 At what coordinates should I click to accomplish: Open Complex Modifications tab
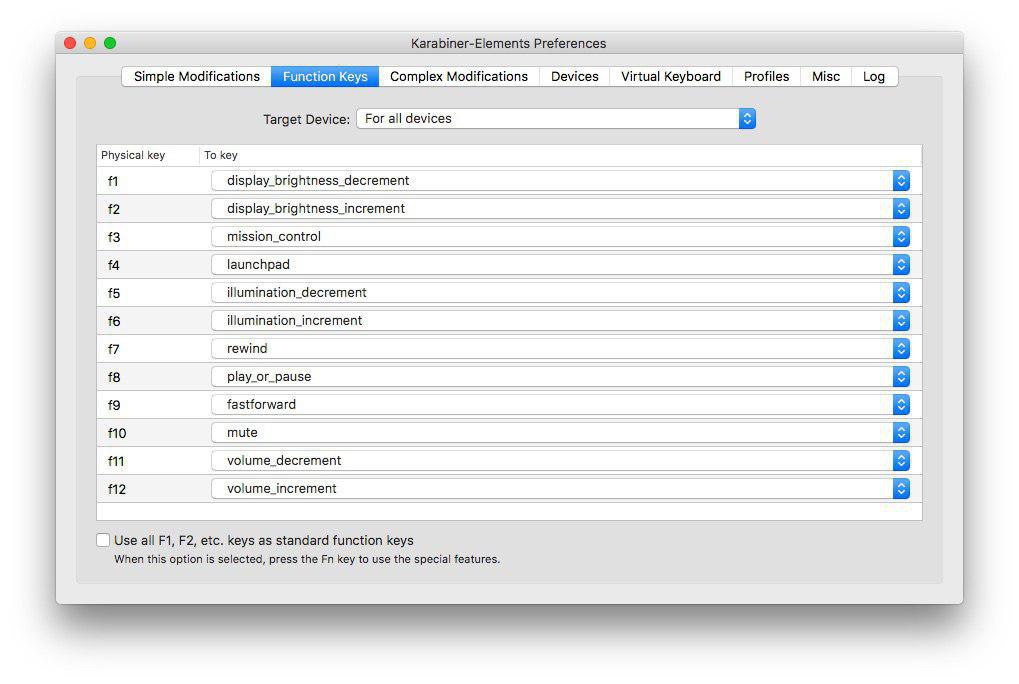[x=459, y=77]
